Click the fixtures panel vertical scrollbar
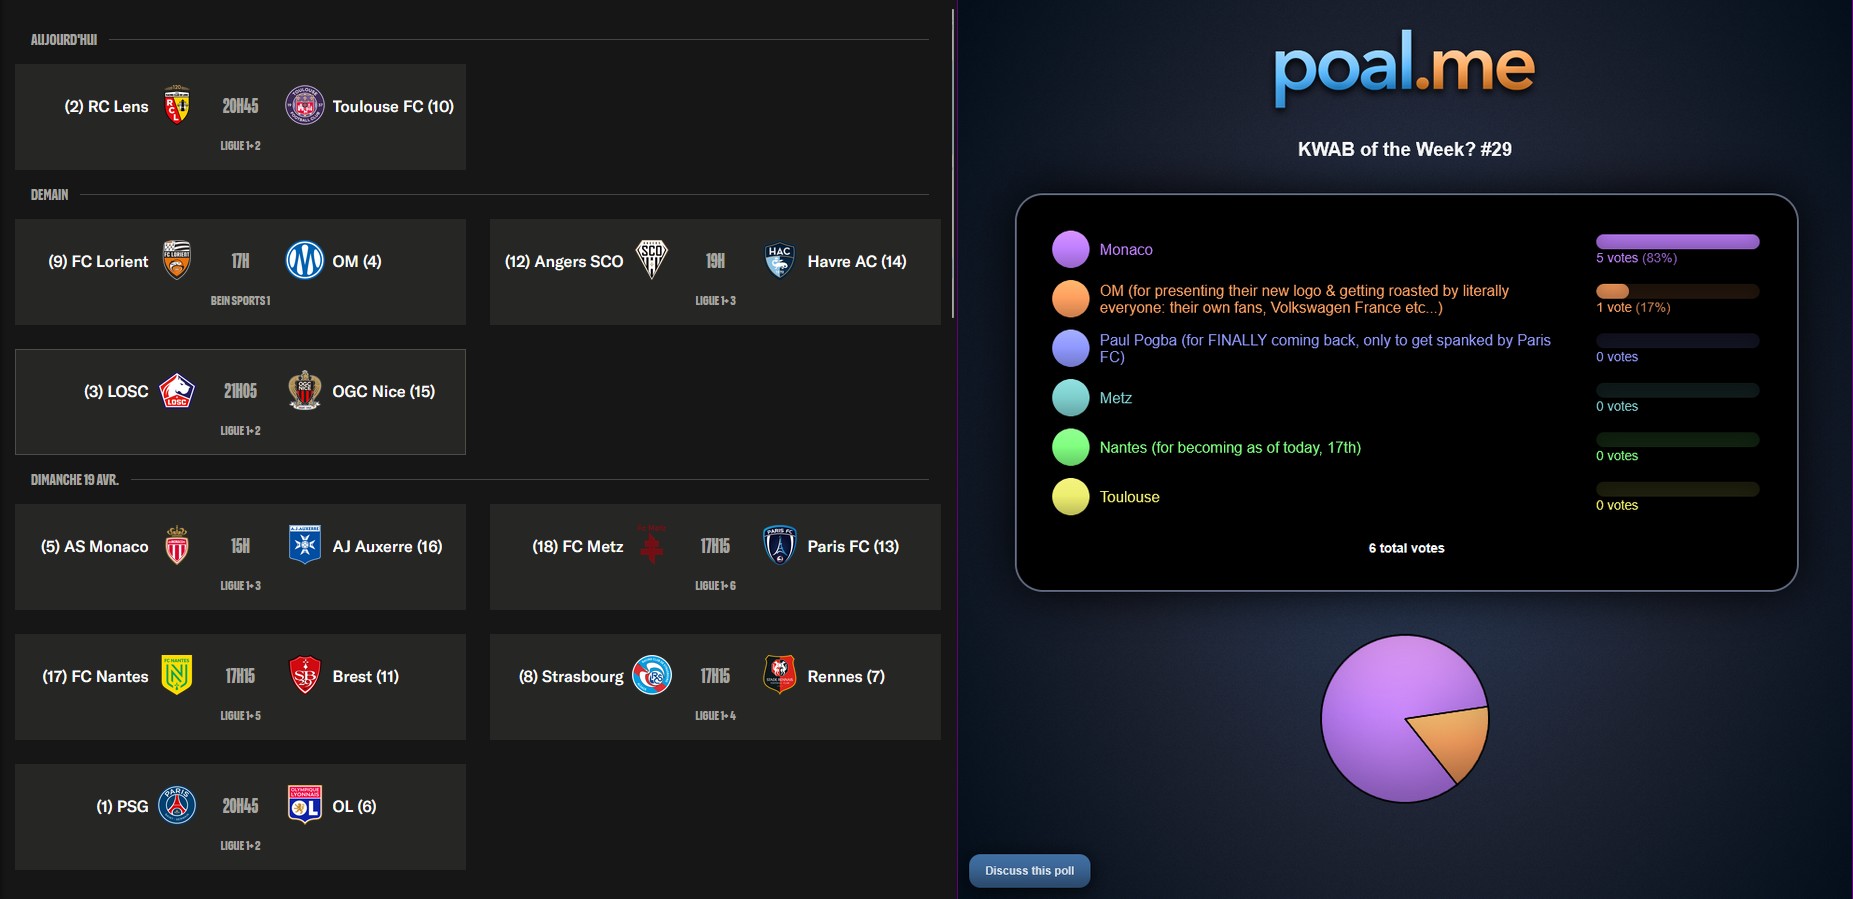This screenshot has width=1853, height=899. point(954,165)
